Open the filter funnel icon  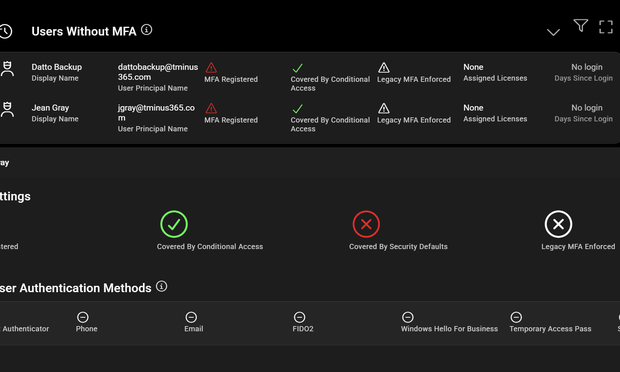click(x=580, y=26)
